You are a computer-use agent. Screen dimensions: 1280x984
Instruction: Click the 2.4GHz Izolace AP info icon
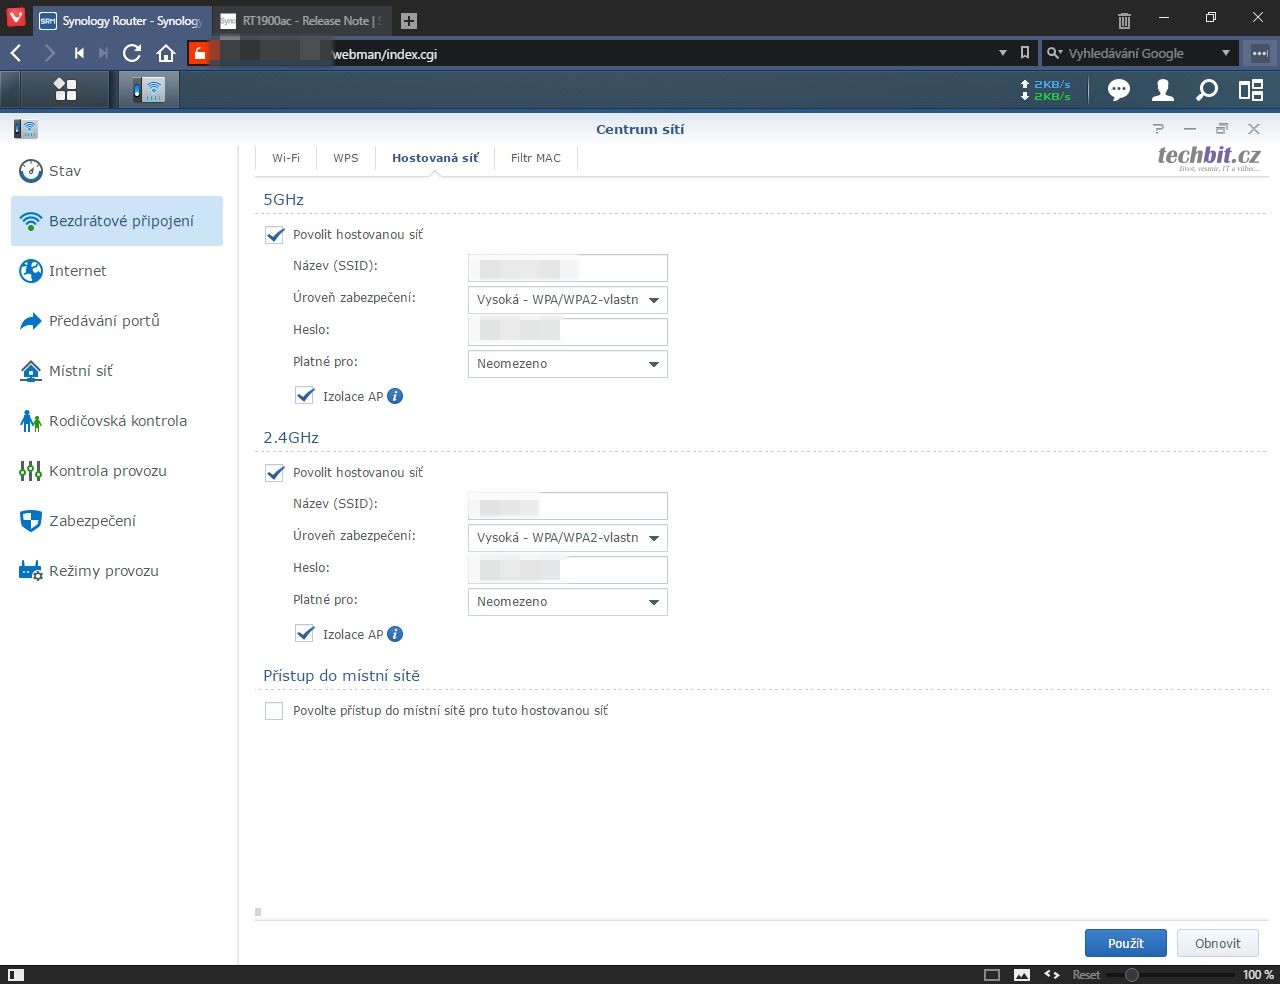[x=395, y=634]
